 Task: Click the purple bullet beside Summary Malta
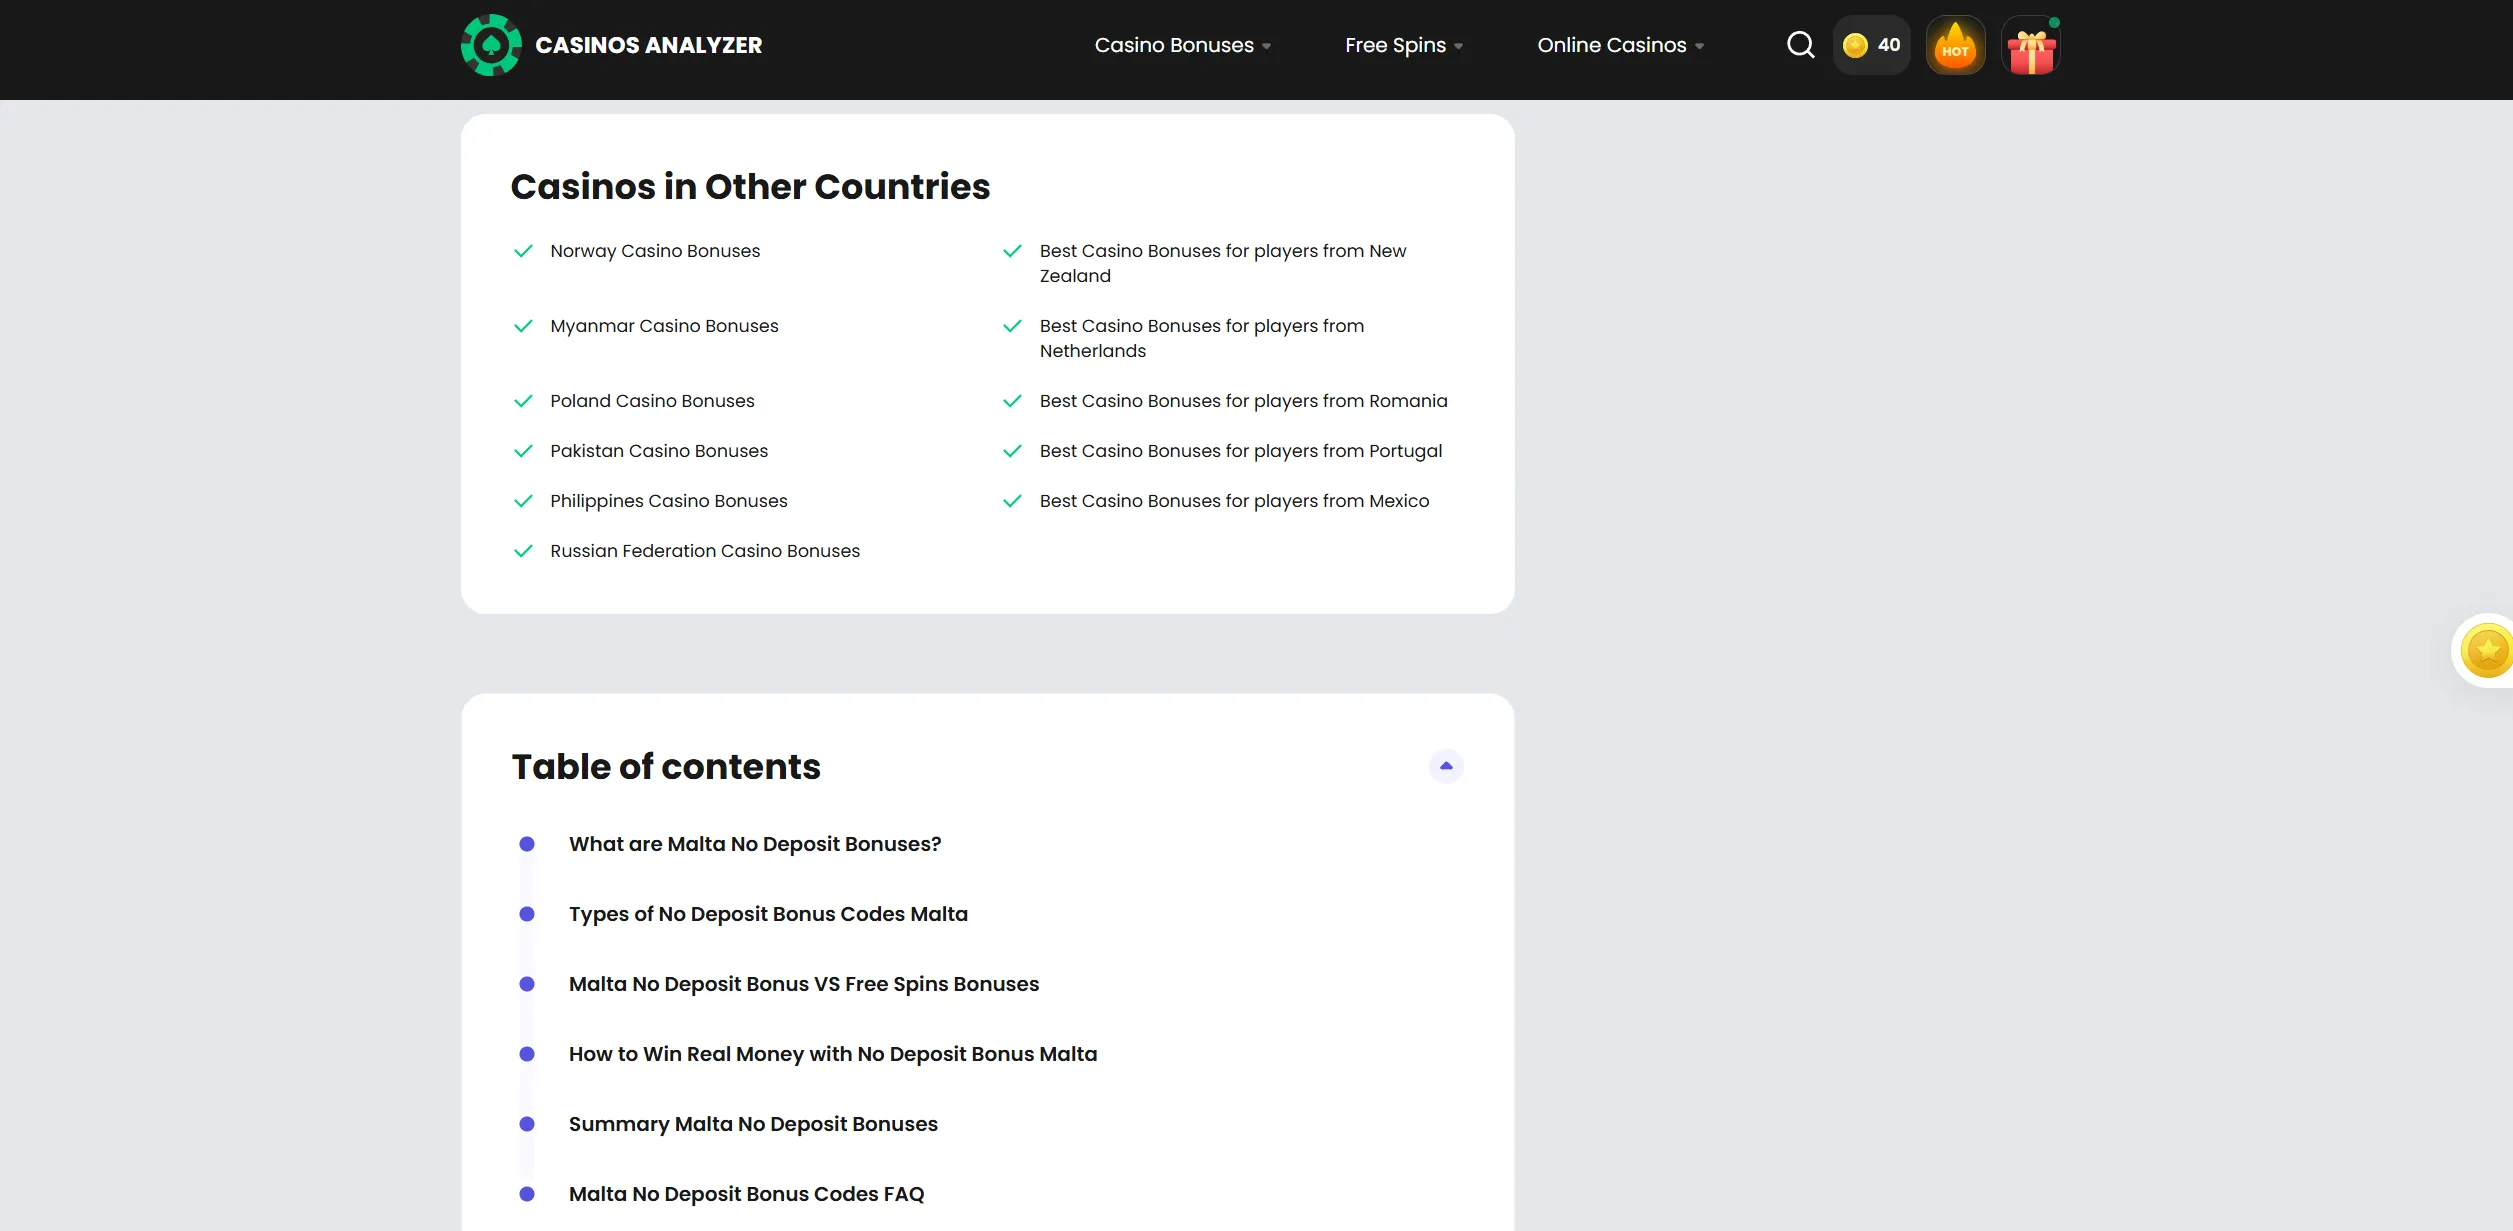pyautogui.click(x=527, y=1124)
